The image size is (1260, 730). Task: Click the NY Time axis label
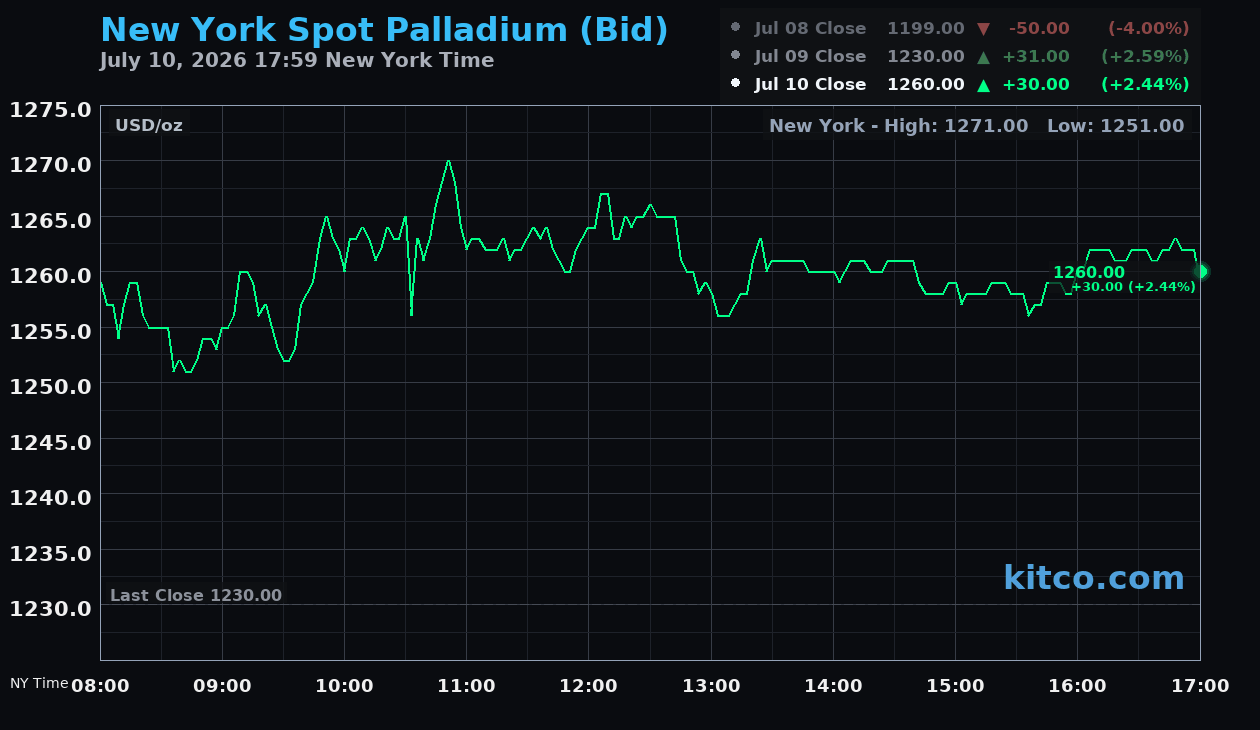click(39, 683)
